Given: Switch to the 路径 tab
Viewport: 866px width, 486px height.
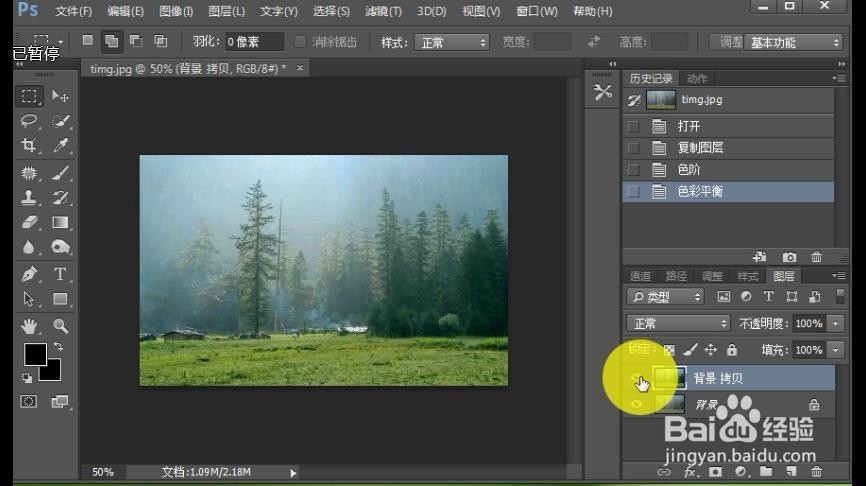Looking at the screenshot, I should (x=676, y=276).
